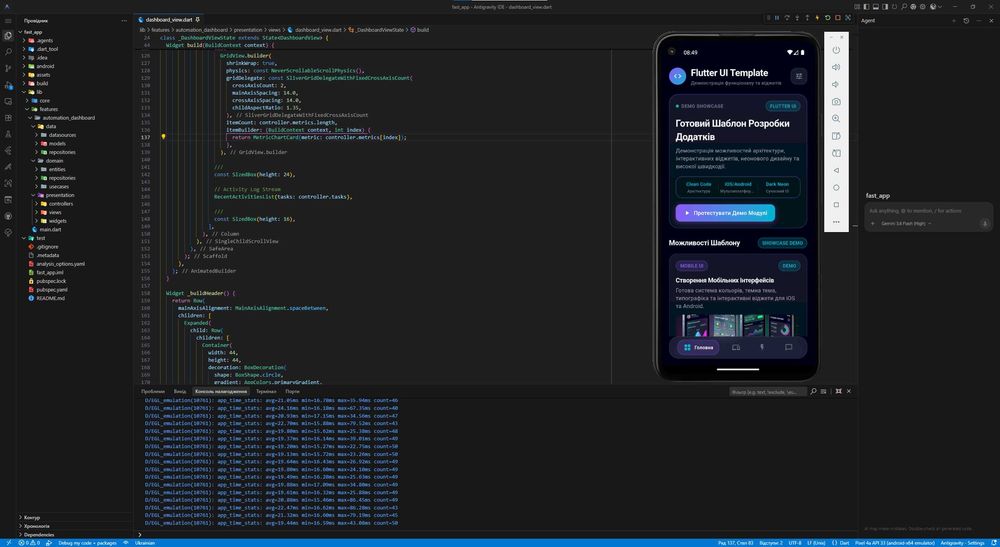Screen dimensions: 1000x547
Task: Select the dashboard_view.dart editor tab
Action: [x=168, y=20]
